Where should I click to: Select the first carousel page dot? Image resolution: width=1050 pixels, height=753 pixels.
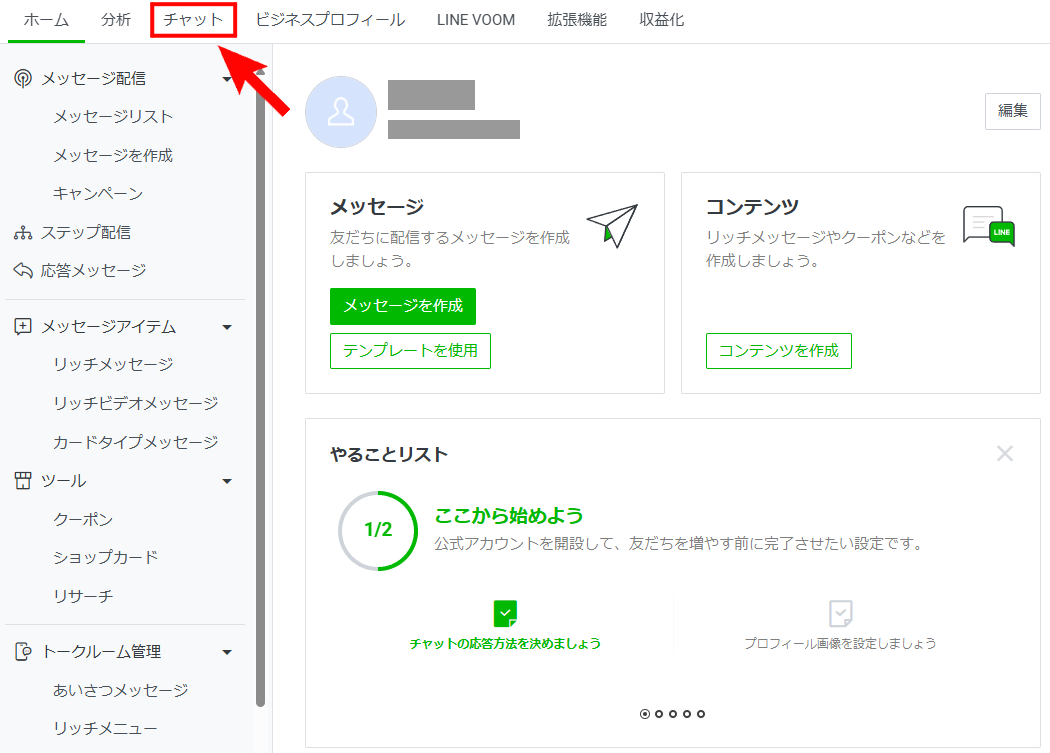pos(644,714)
